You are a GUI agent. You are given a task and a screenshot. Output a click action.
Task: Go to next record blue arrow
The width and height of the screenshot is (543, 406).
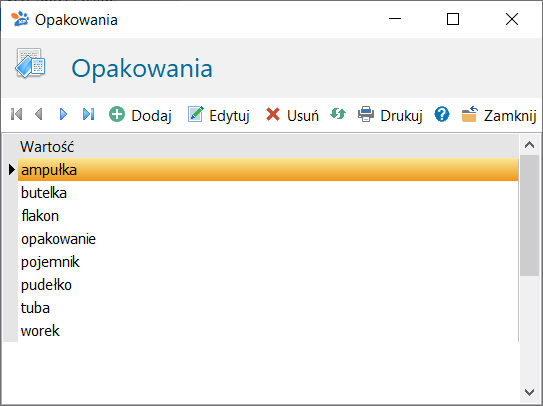click(x=63, y=114)
